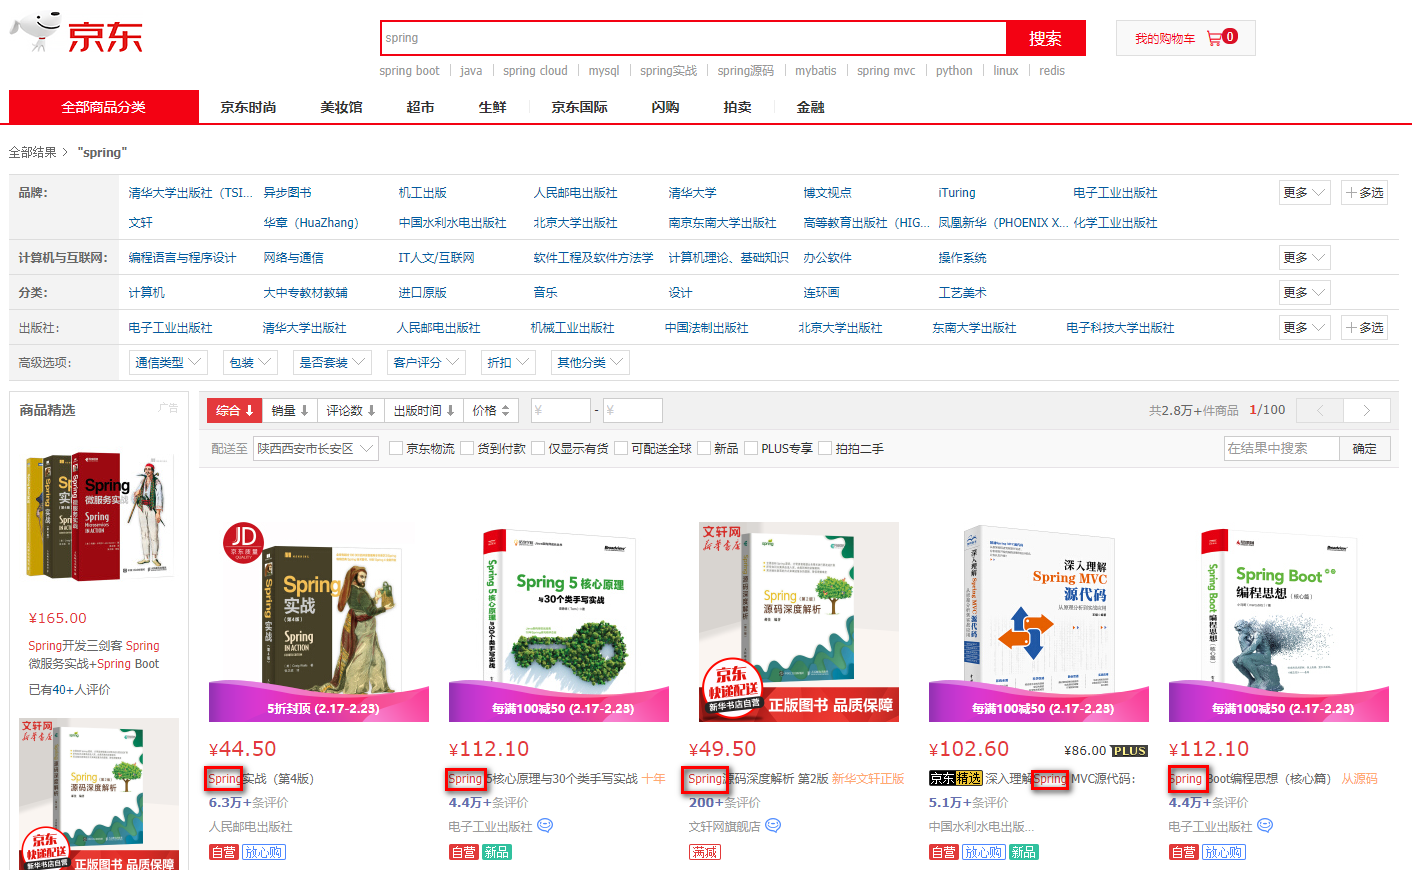This screenshot has height=870, width=1412.
Task: Go to next results page arrow
Action: point(1366,410)
